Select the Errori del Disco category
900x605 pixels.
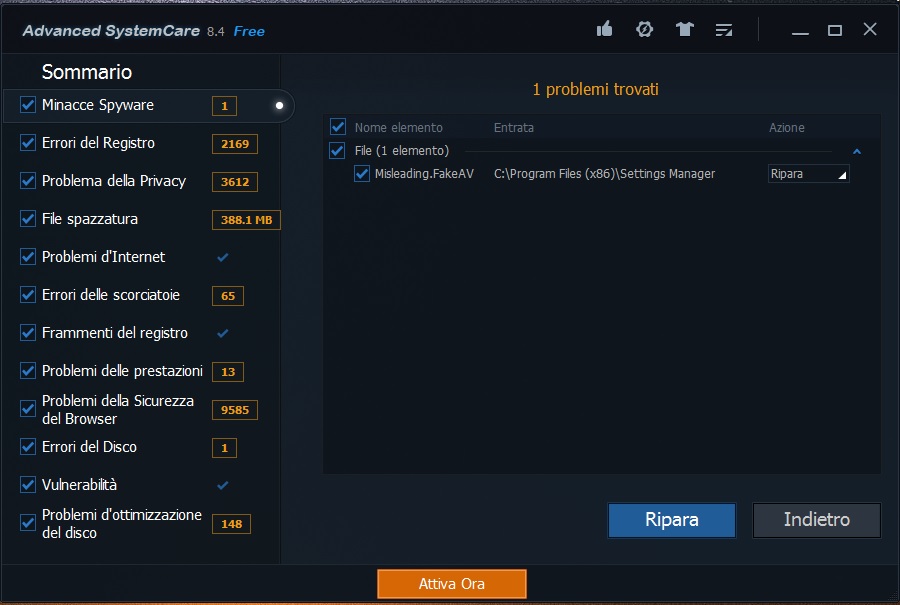(x=89, y=447)
